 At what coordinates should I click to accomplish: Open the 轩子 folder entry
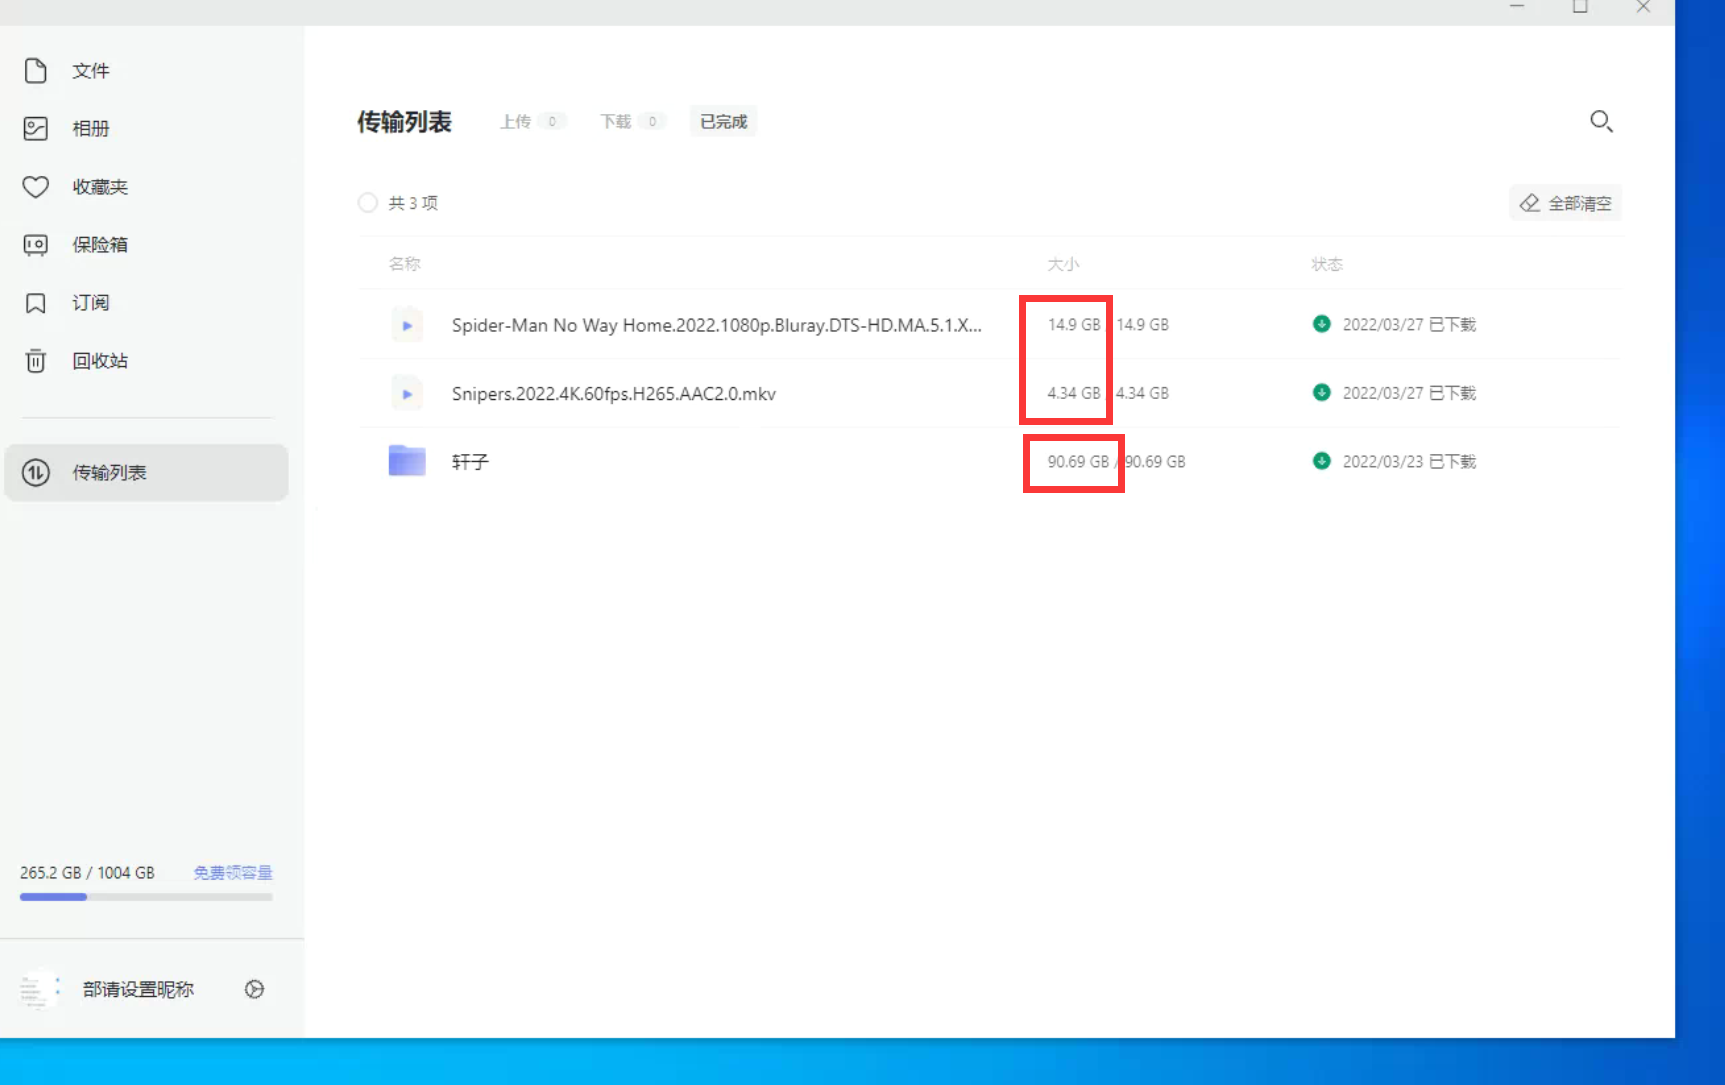[x=469, y=462]
